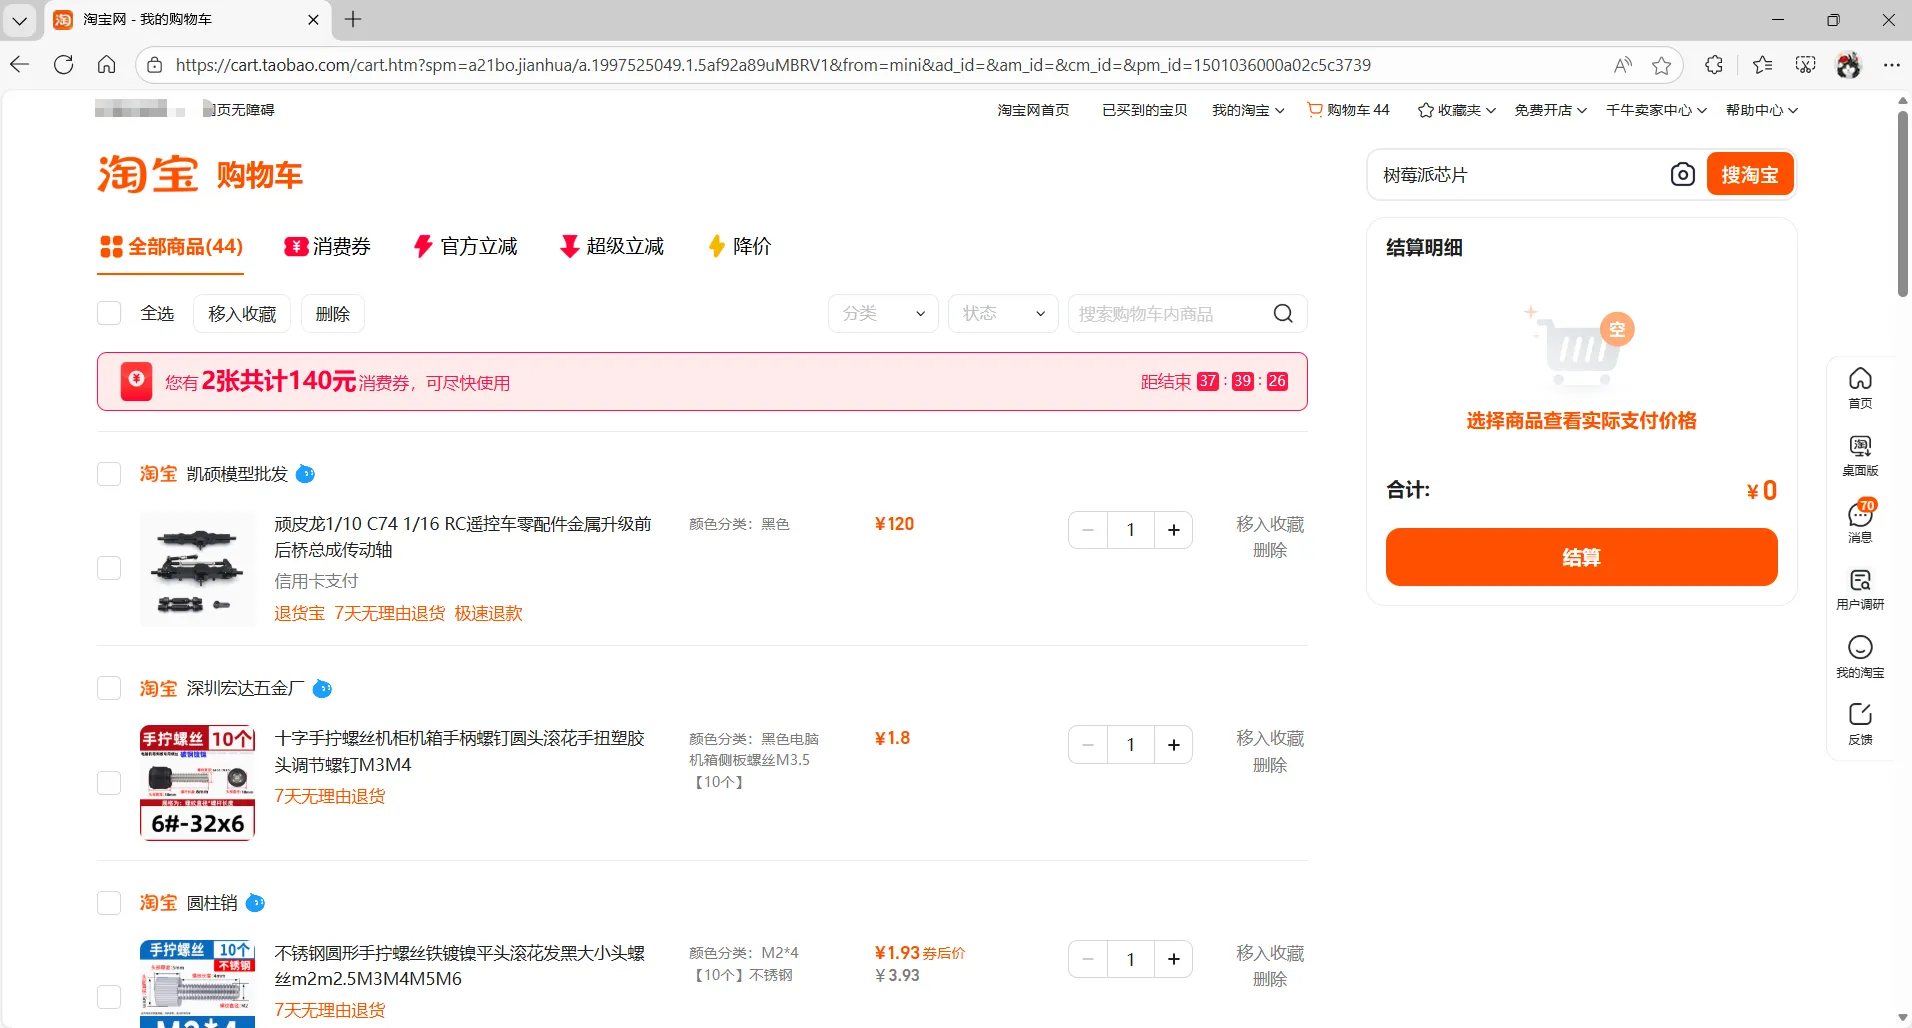The image size is (1912, 1028).
Task: Open the 状态 filter dropdown
Action: click(x=1003, y=313)
